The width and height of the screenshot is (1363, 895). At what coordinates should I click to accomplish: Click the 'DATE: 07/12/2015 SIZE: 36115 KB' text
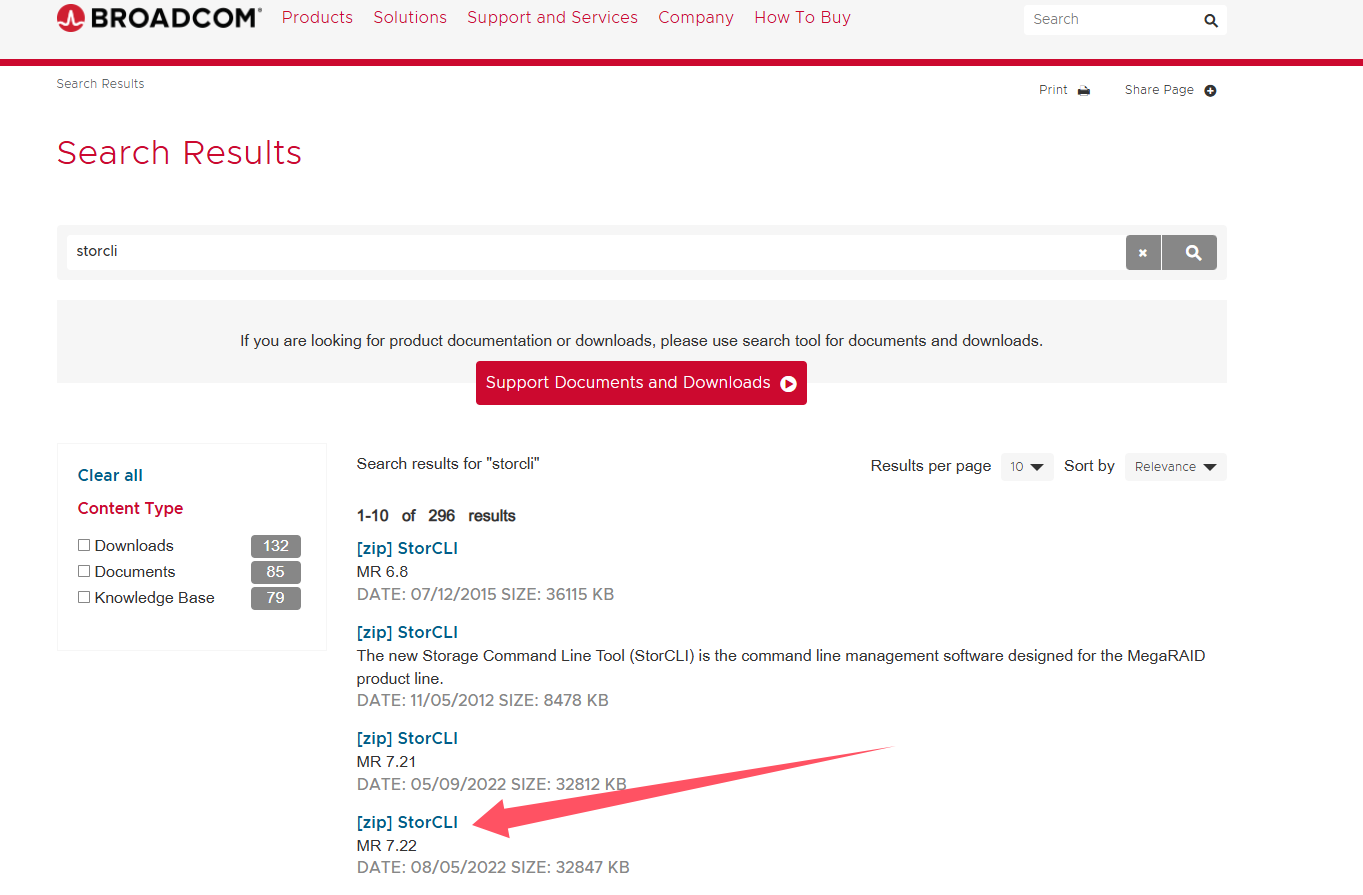[485, 594]
